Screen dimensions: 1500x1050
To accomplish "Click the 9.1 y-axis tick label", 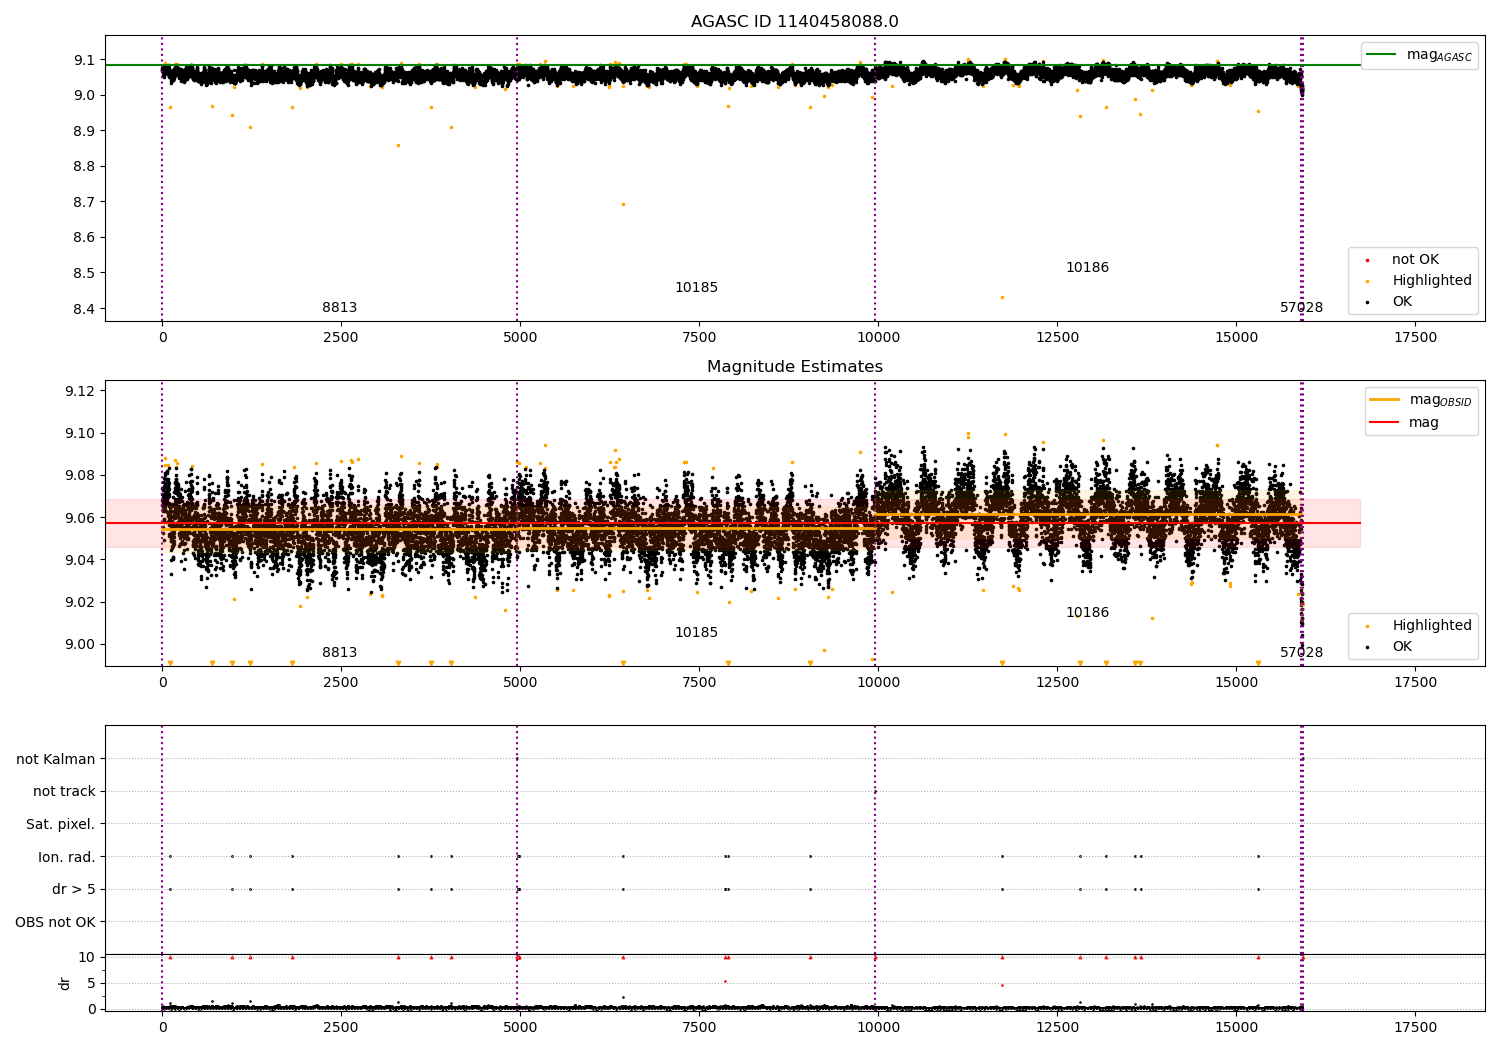I will coord(85,60).
